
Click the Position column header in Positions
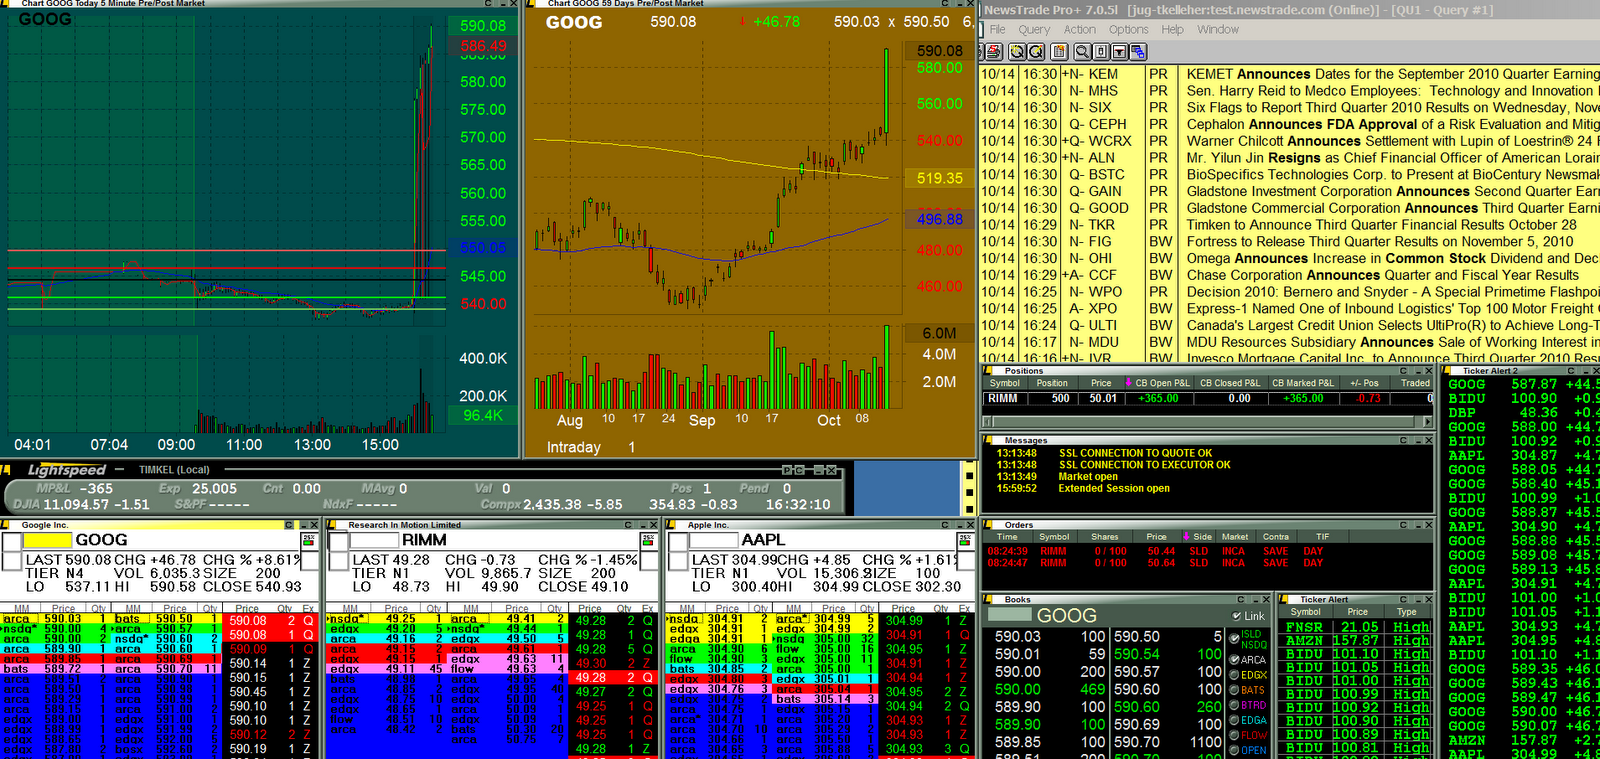pyautogui.click(x=1052, y=383)
